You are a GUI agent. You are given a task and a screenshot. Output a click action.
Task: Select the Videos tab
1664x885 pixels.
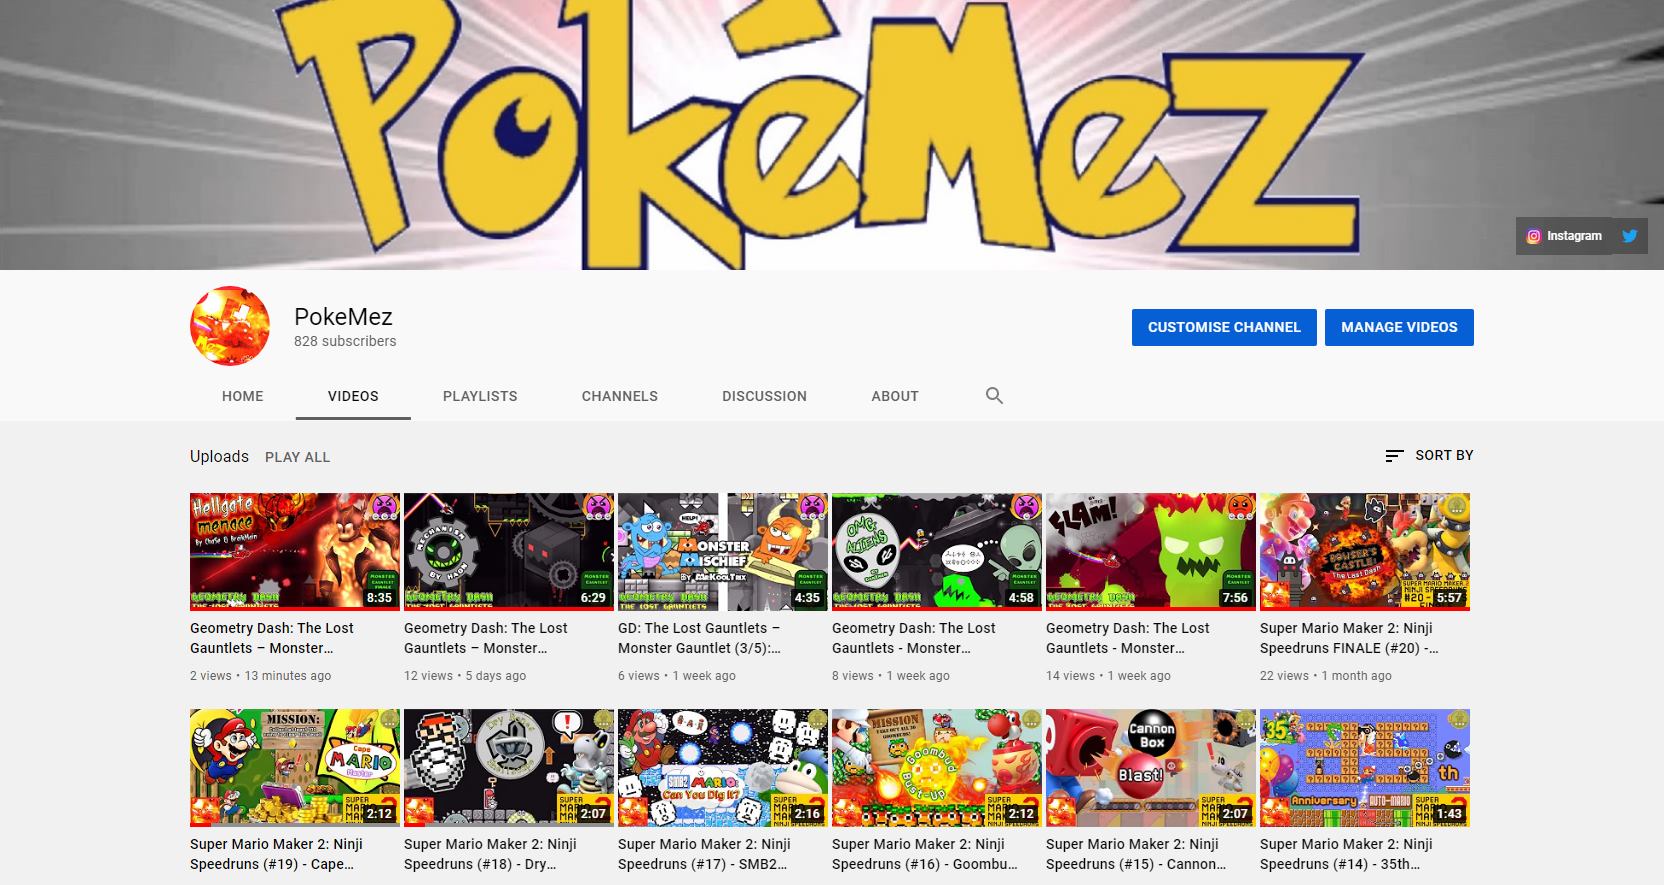click(353, 396)
